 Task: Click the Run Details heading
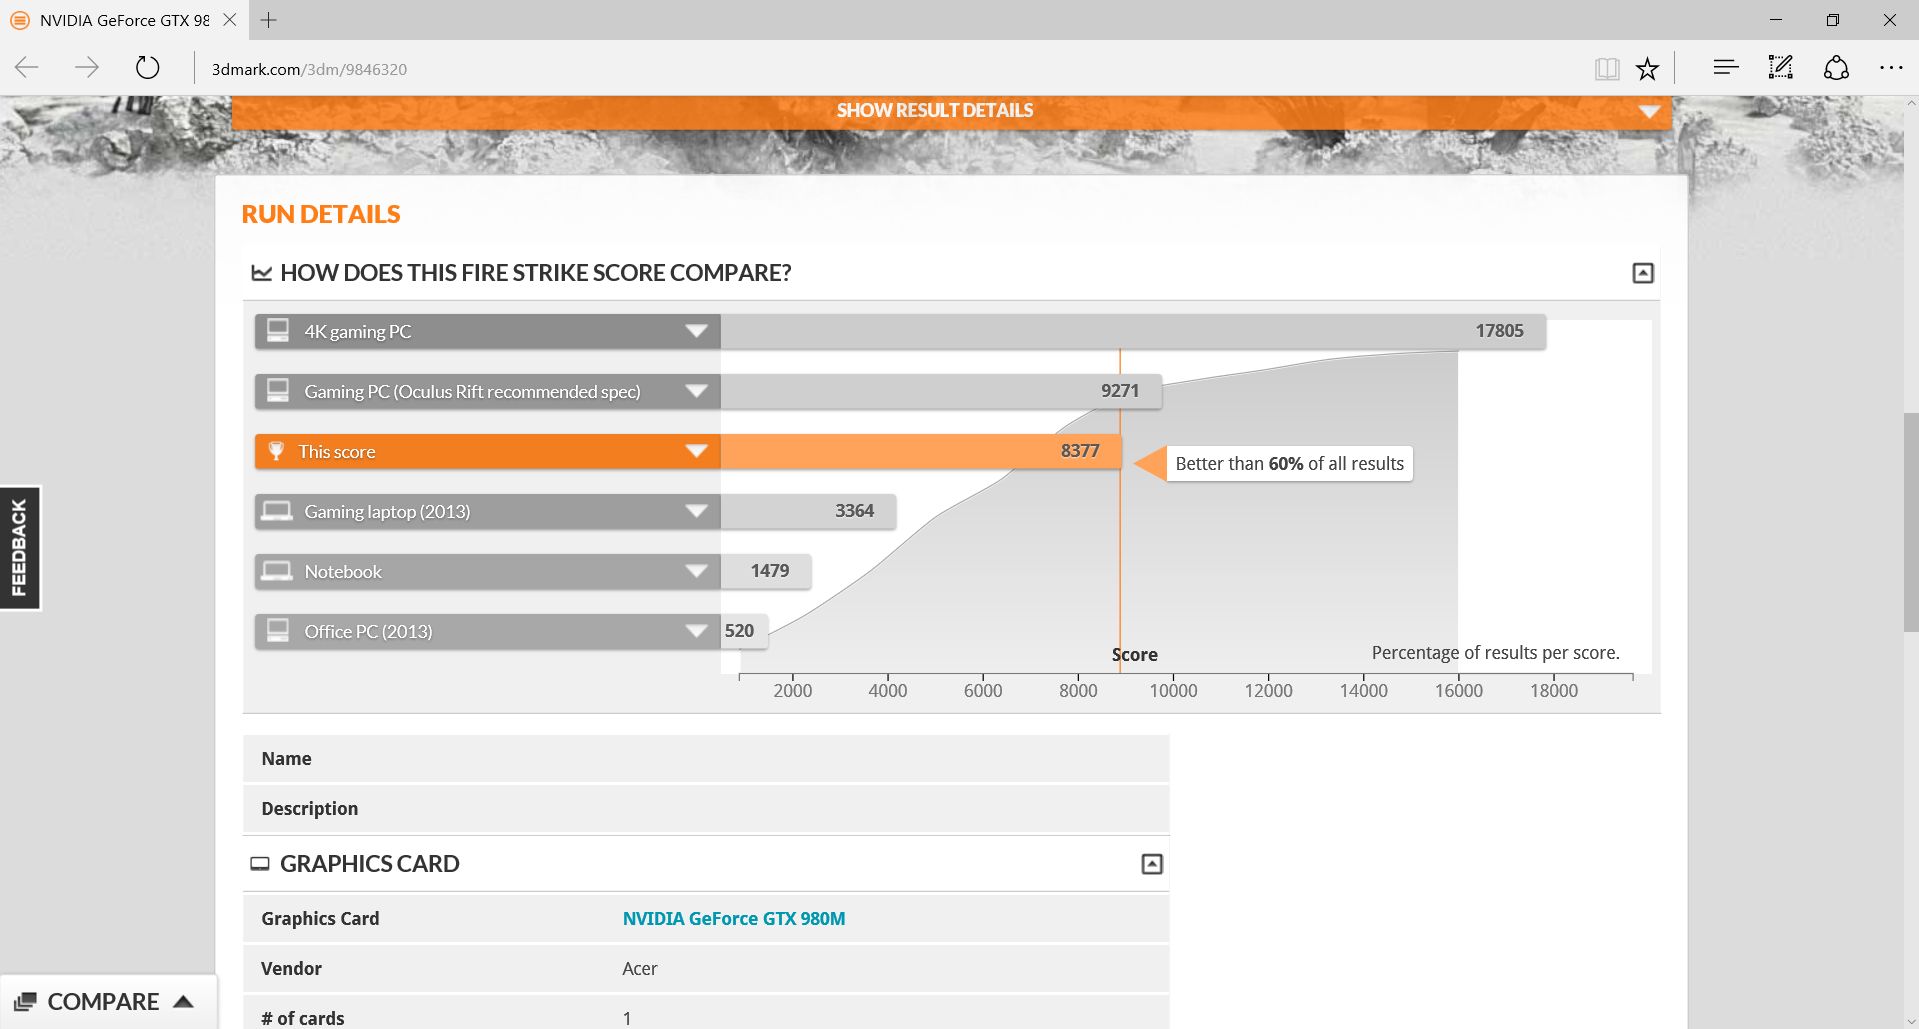pyautogui.click(x=321, y=214)
